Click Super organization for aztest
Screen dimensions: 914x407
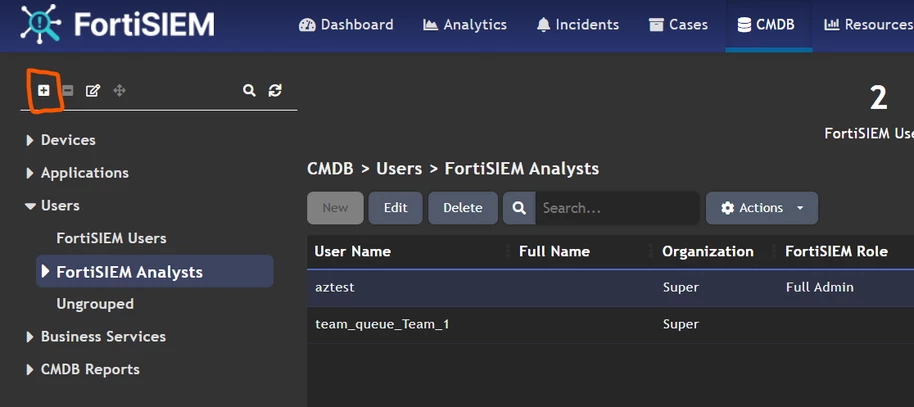click(x=681, y=287)
